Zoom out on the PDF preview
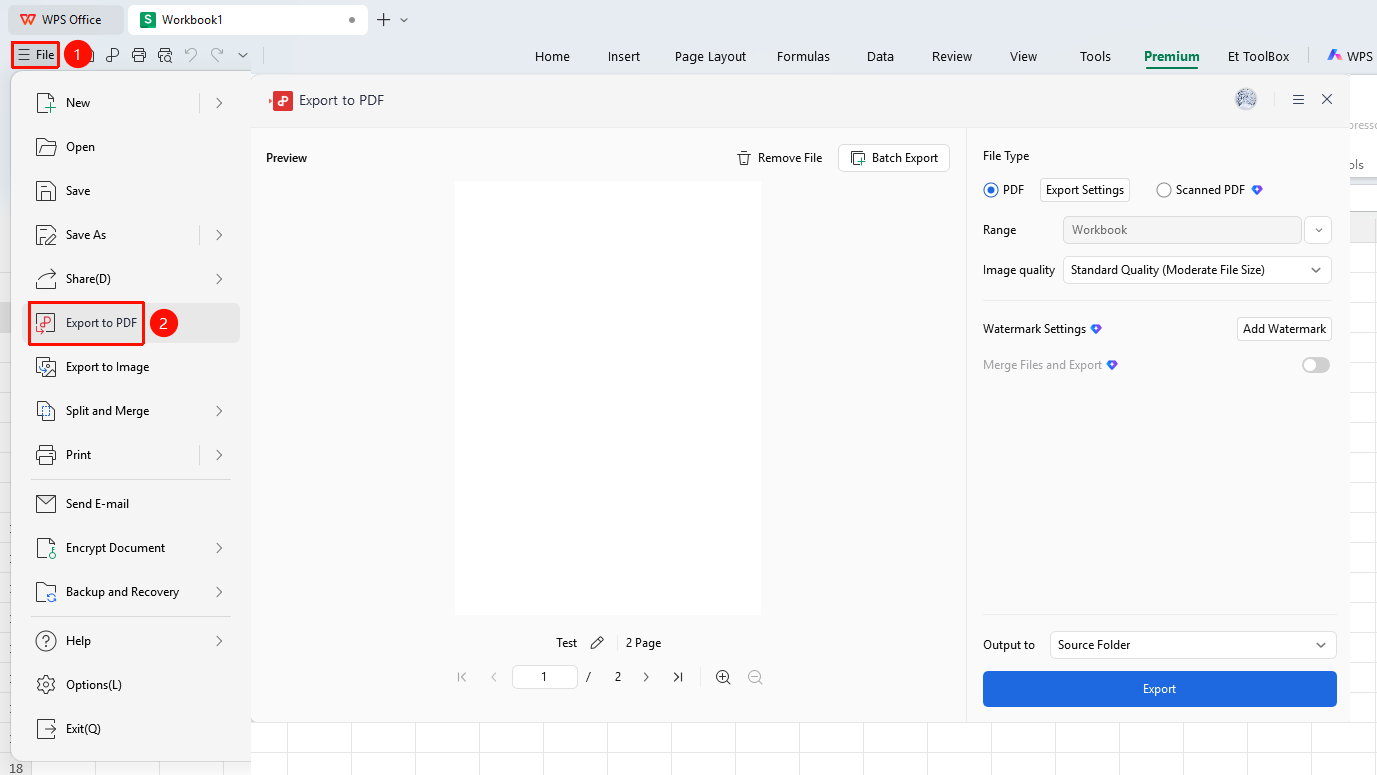This screenshot has height=775, width=1377. [x=755, y=677]
